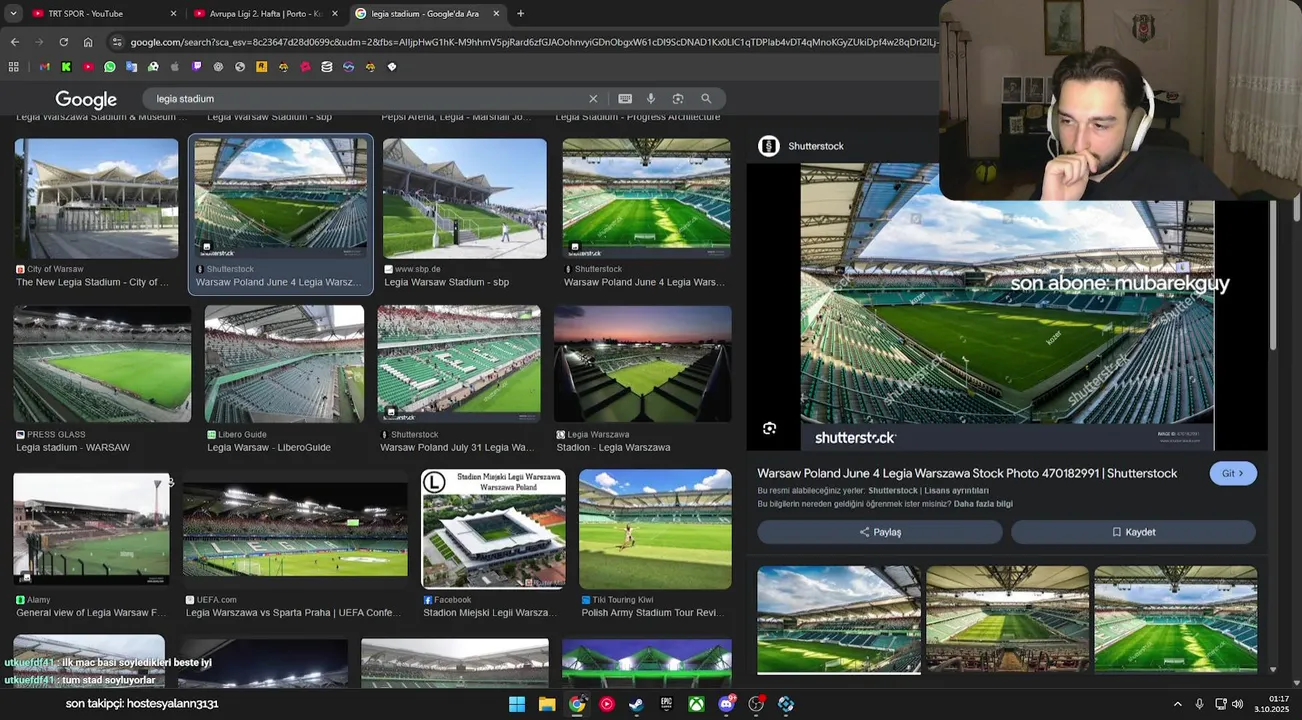Open Discord from taskbar

pos(726,704)
